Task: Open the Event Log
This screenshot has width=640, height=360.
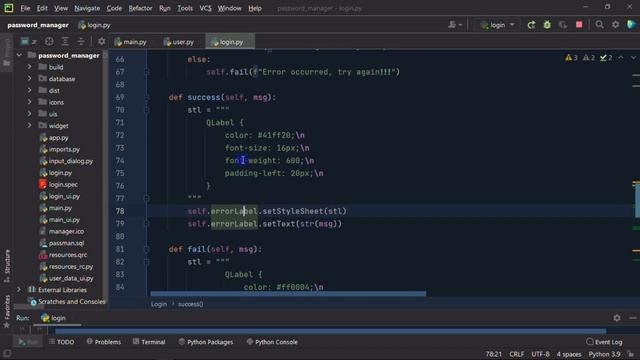Action: pyautogui.click(x=604, y=342)
